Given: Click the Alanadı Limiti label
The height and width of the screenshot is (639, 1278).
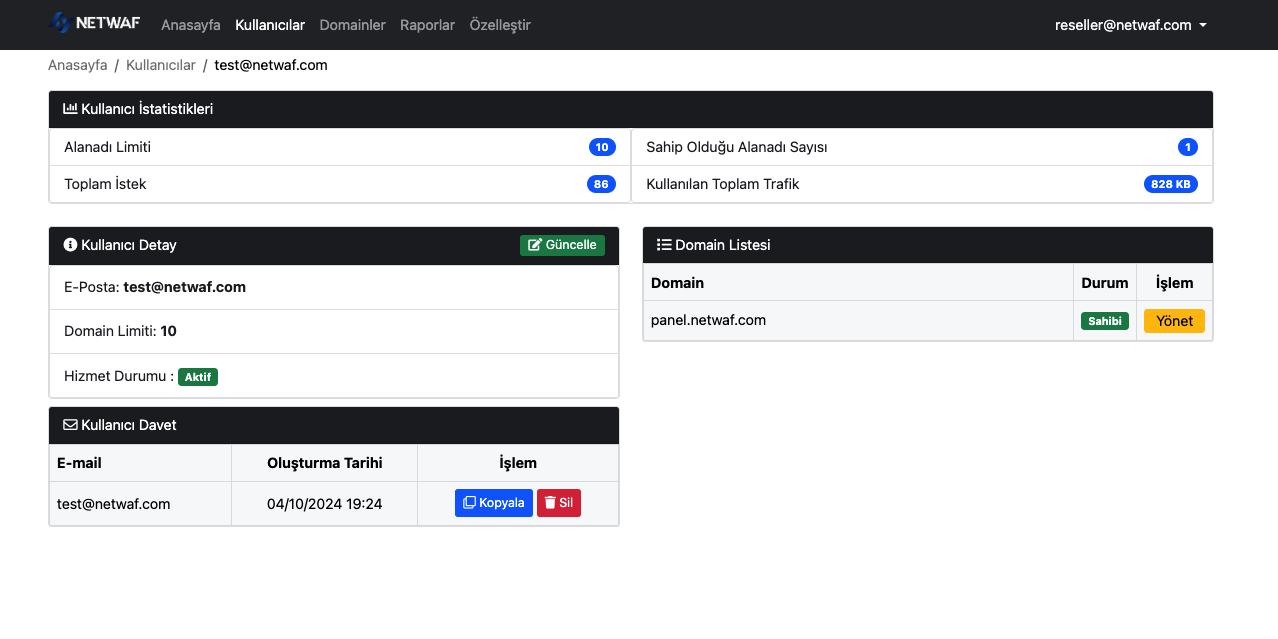Looking at the screenshot, I should [x=108, y=147].
